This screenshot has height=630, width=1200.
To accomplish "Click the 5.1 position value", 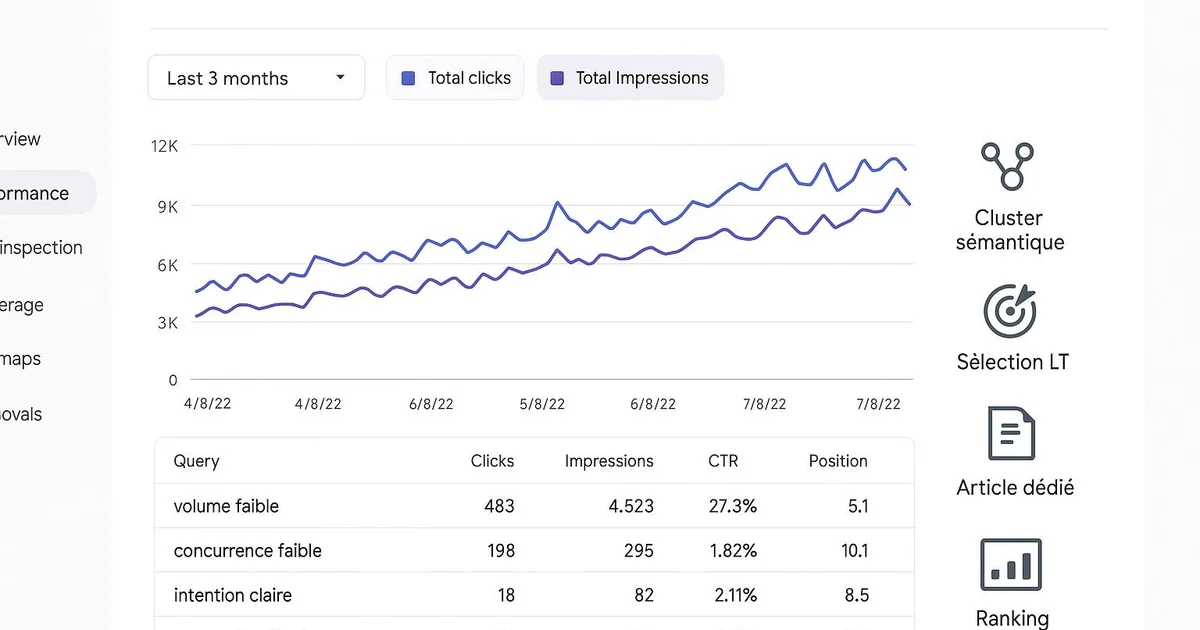I will coord(858,506).
